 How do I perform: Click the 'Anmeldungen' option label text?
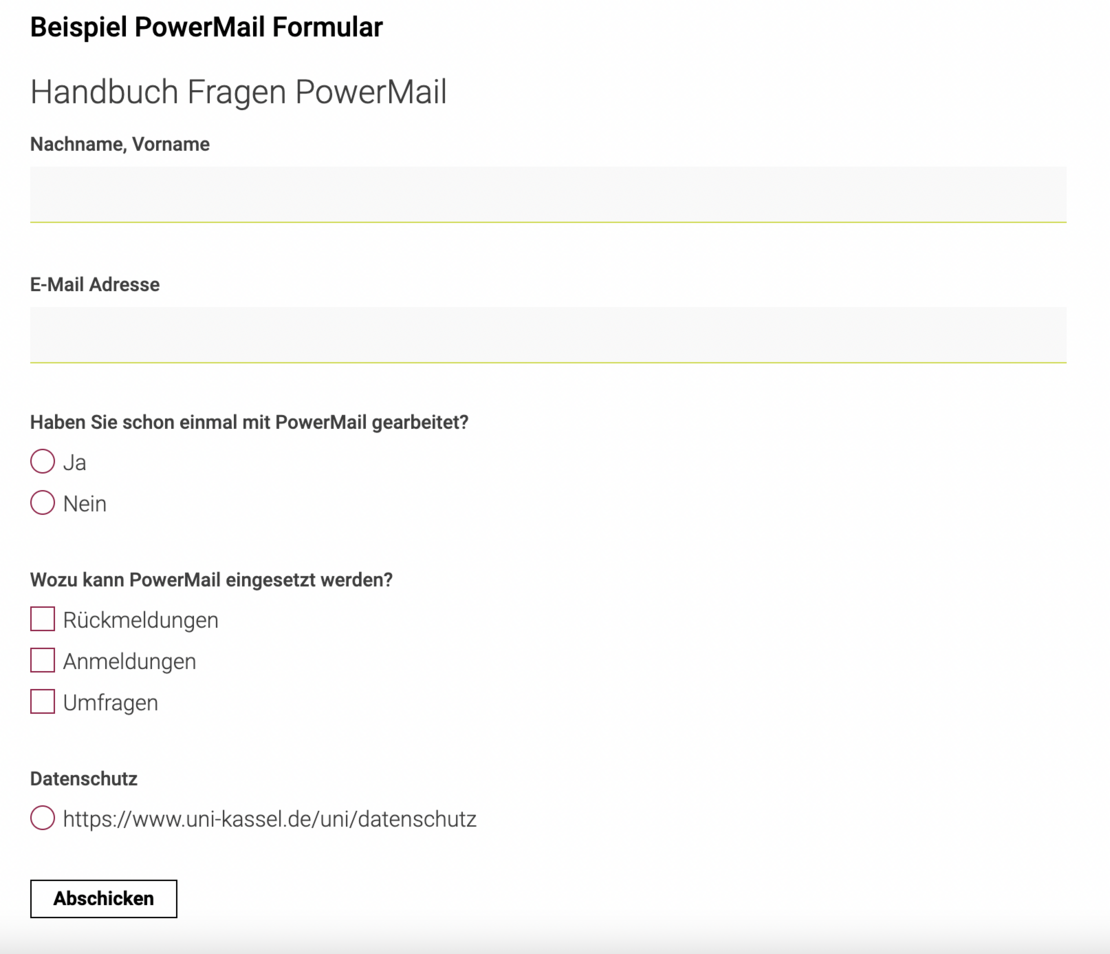129,662
